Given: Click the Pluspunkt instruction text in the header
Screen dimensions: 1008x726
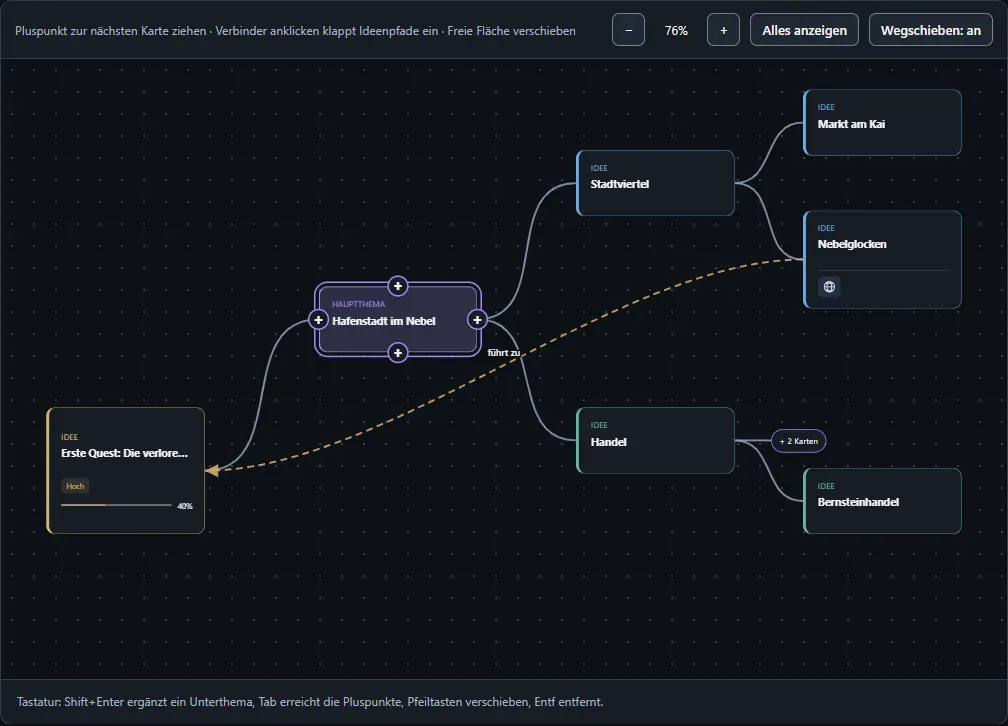Looking at the screenshot, I should [295, 31].
